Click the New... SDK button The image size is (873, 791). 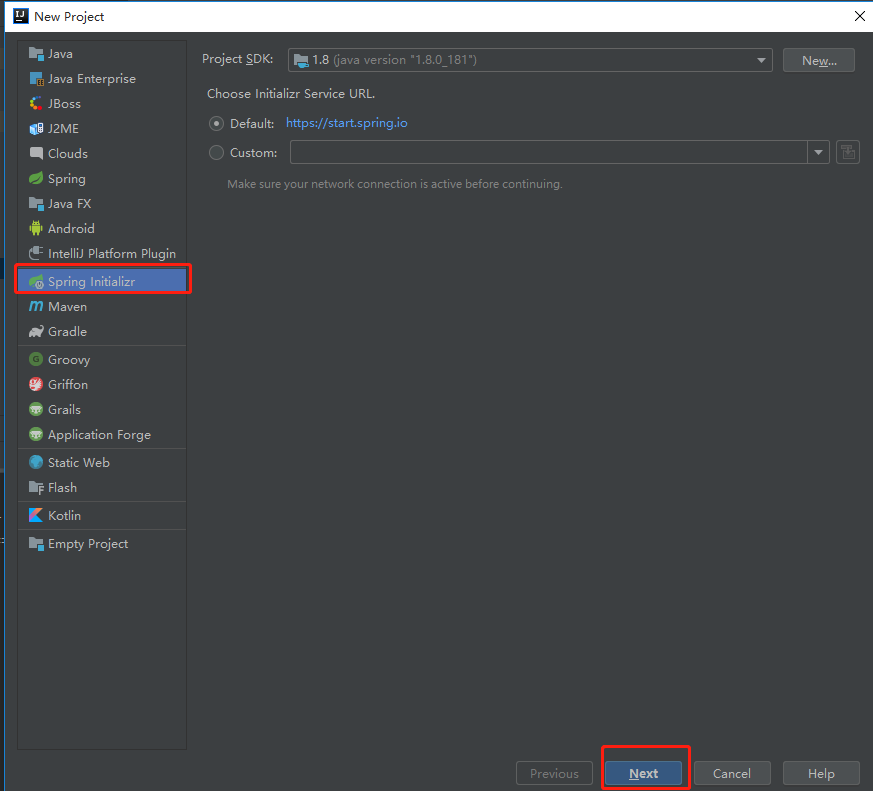819,60
